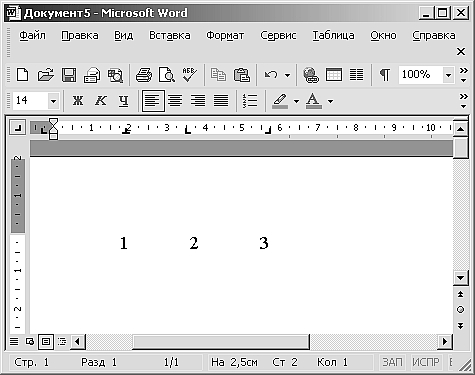Open print preview with magnifier page icon
Image resolution: width=475 pixels, height=375 pixels.
point(166,75)
